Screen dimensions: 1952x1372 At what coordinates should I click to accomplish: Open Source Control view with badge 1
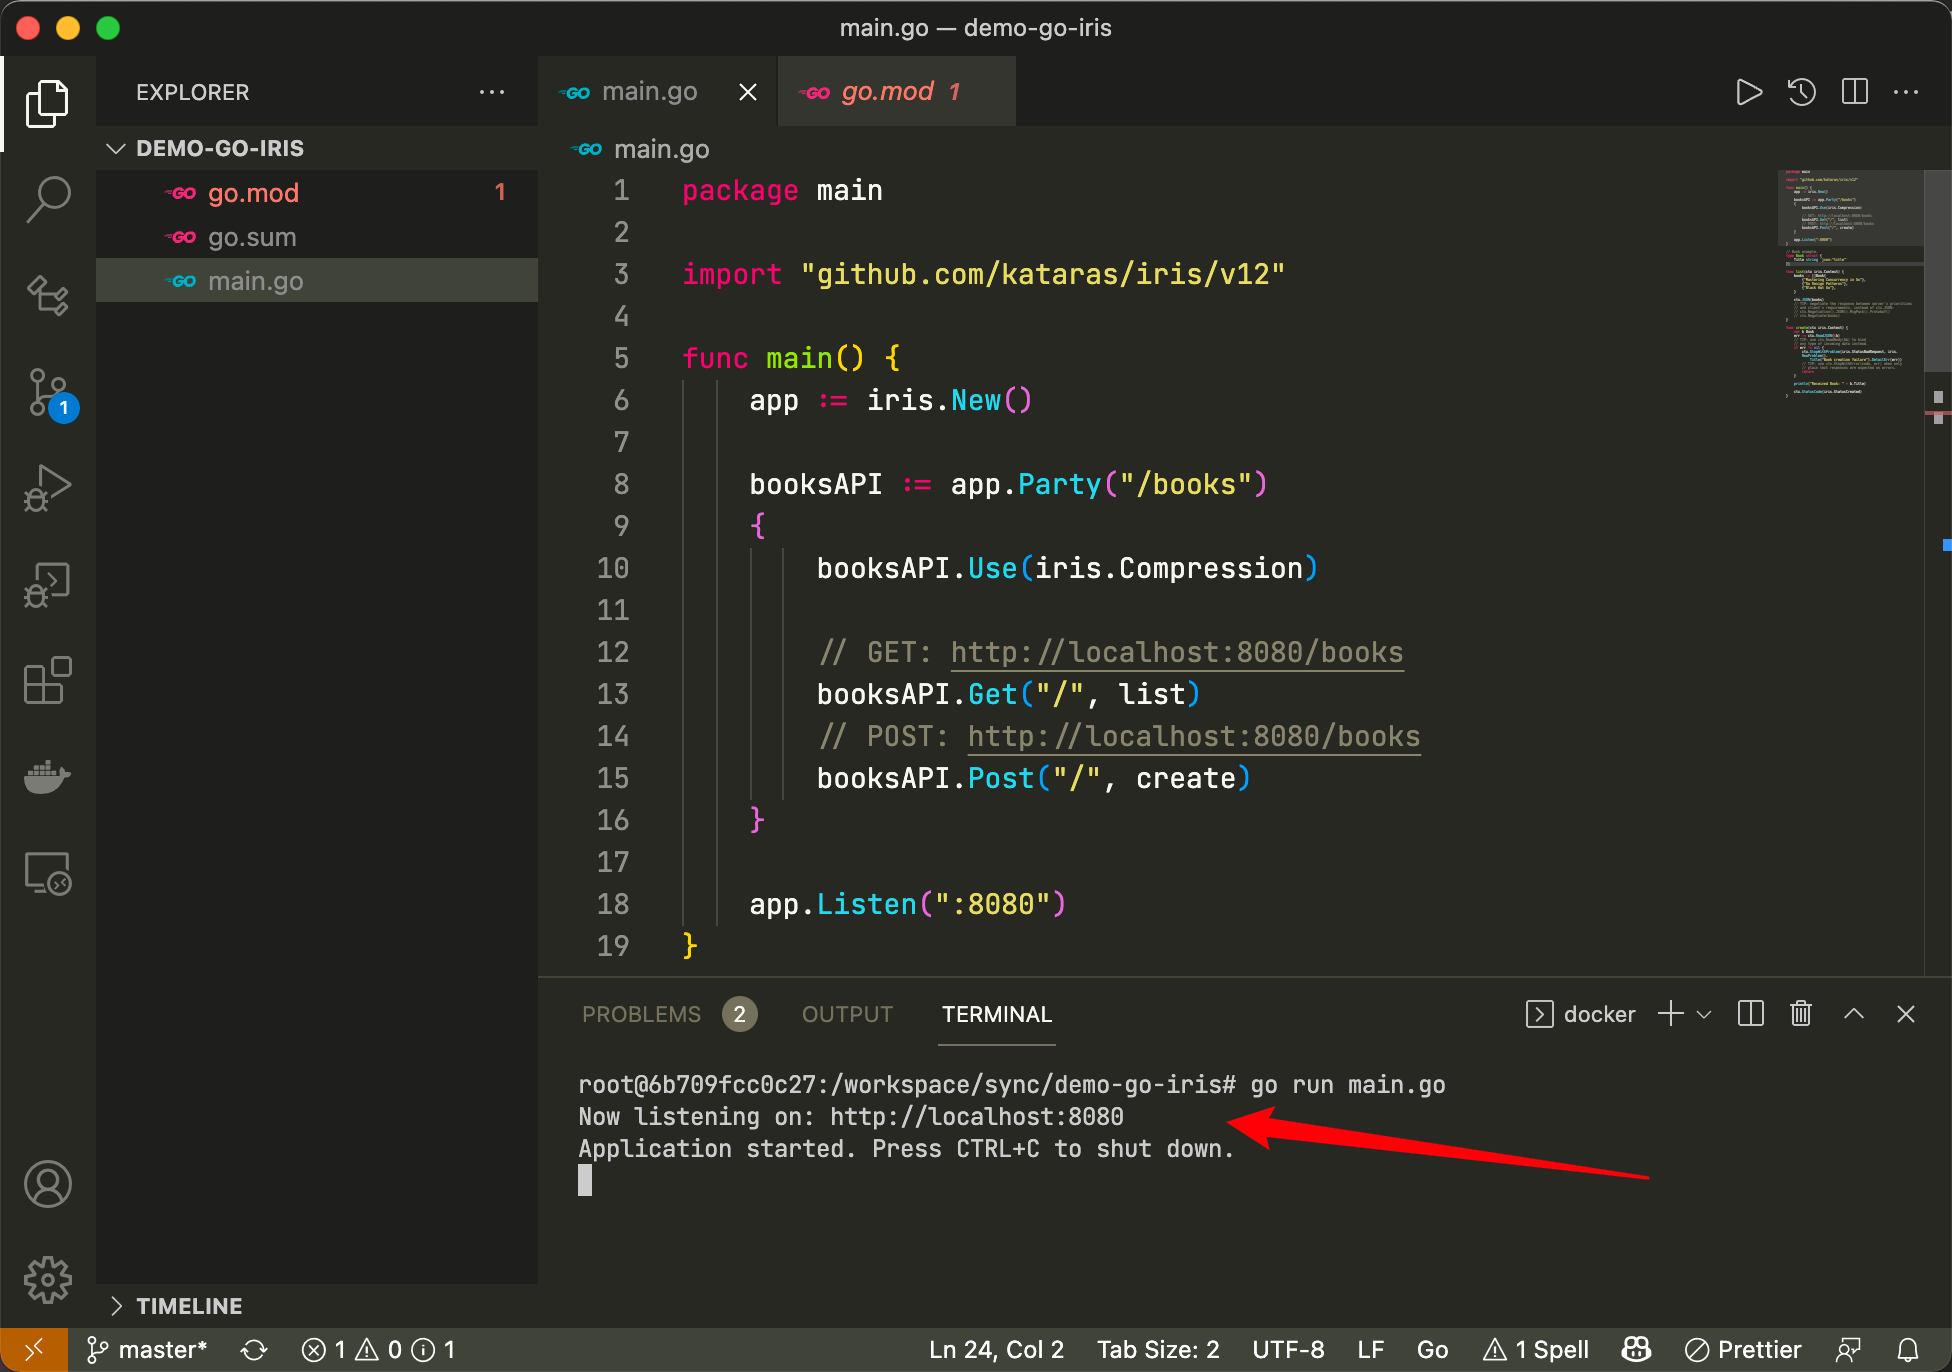[x=50, y=394]
